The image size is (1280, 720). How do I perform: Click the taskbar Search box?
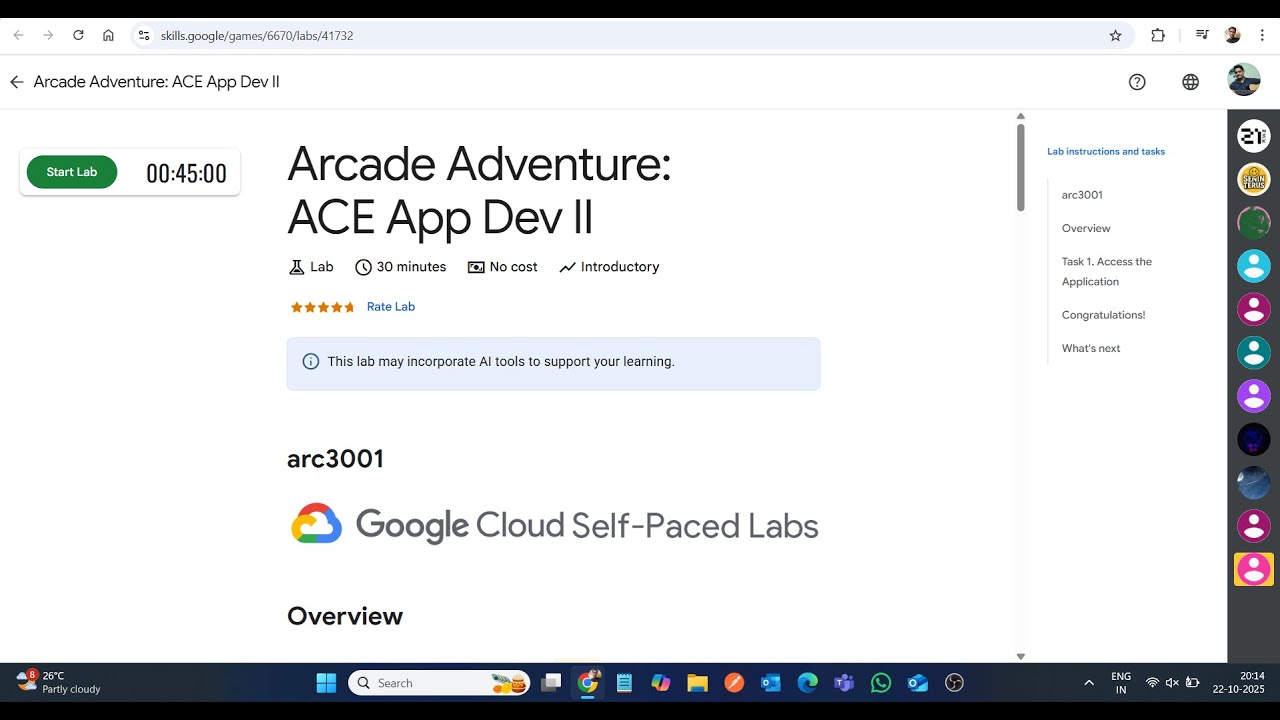tap(439, 683)
